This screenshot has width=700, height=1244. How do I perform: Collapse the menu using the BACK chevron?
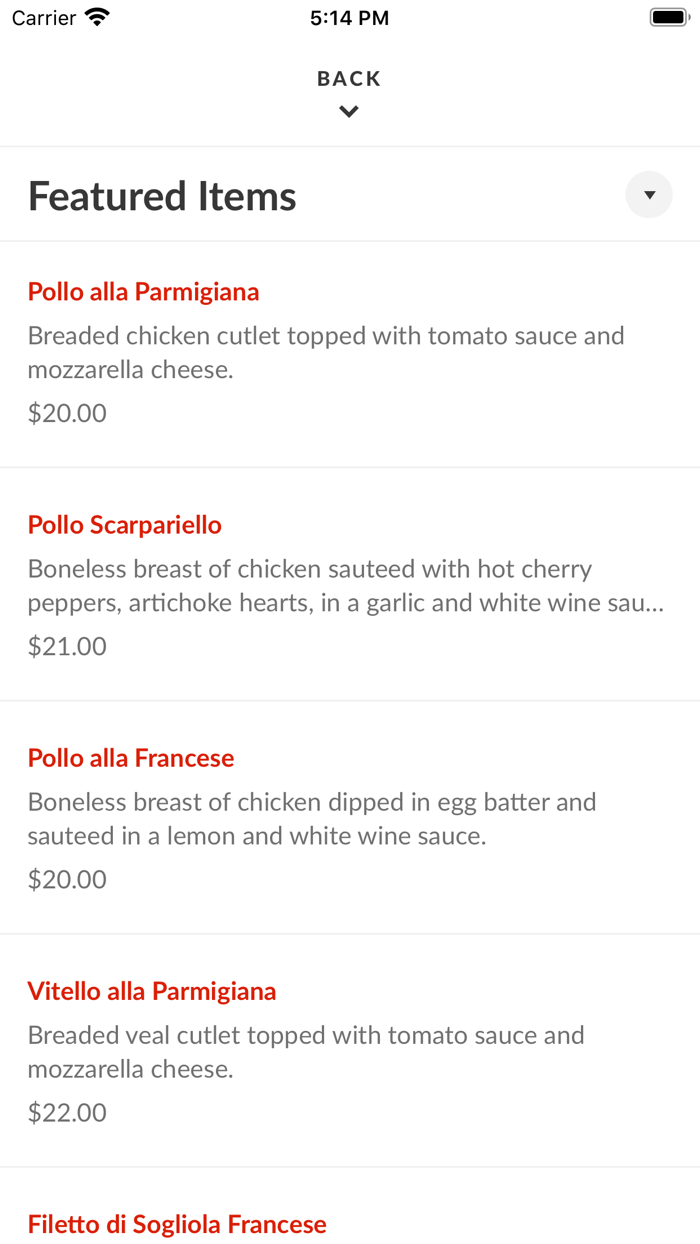coord(348,111)
